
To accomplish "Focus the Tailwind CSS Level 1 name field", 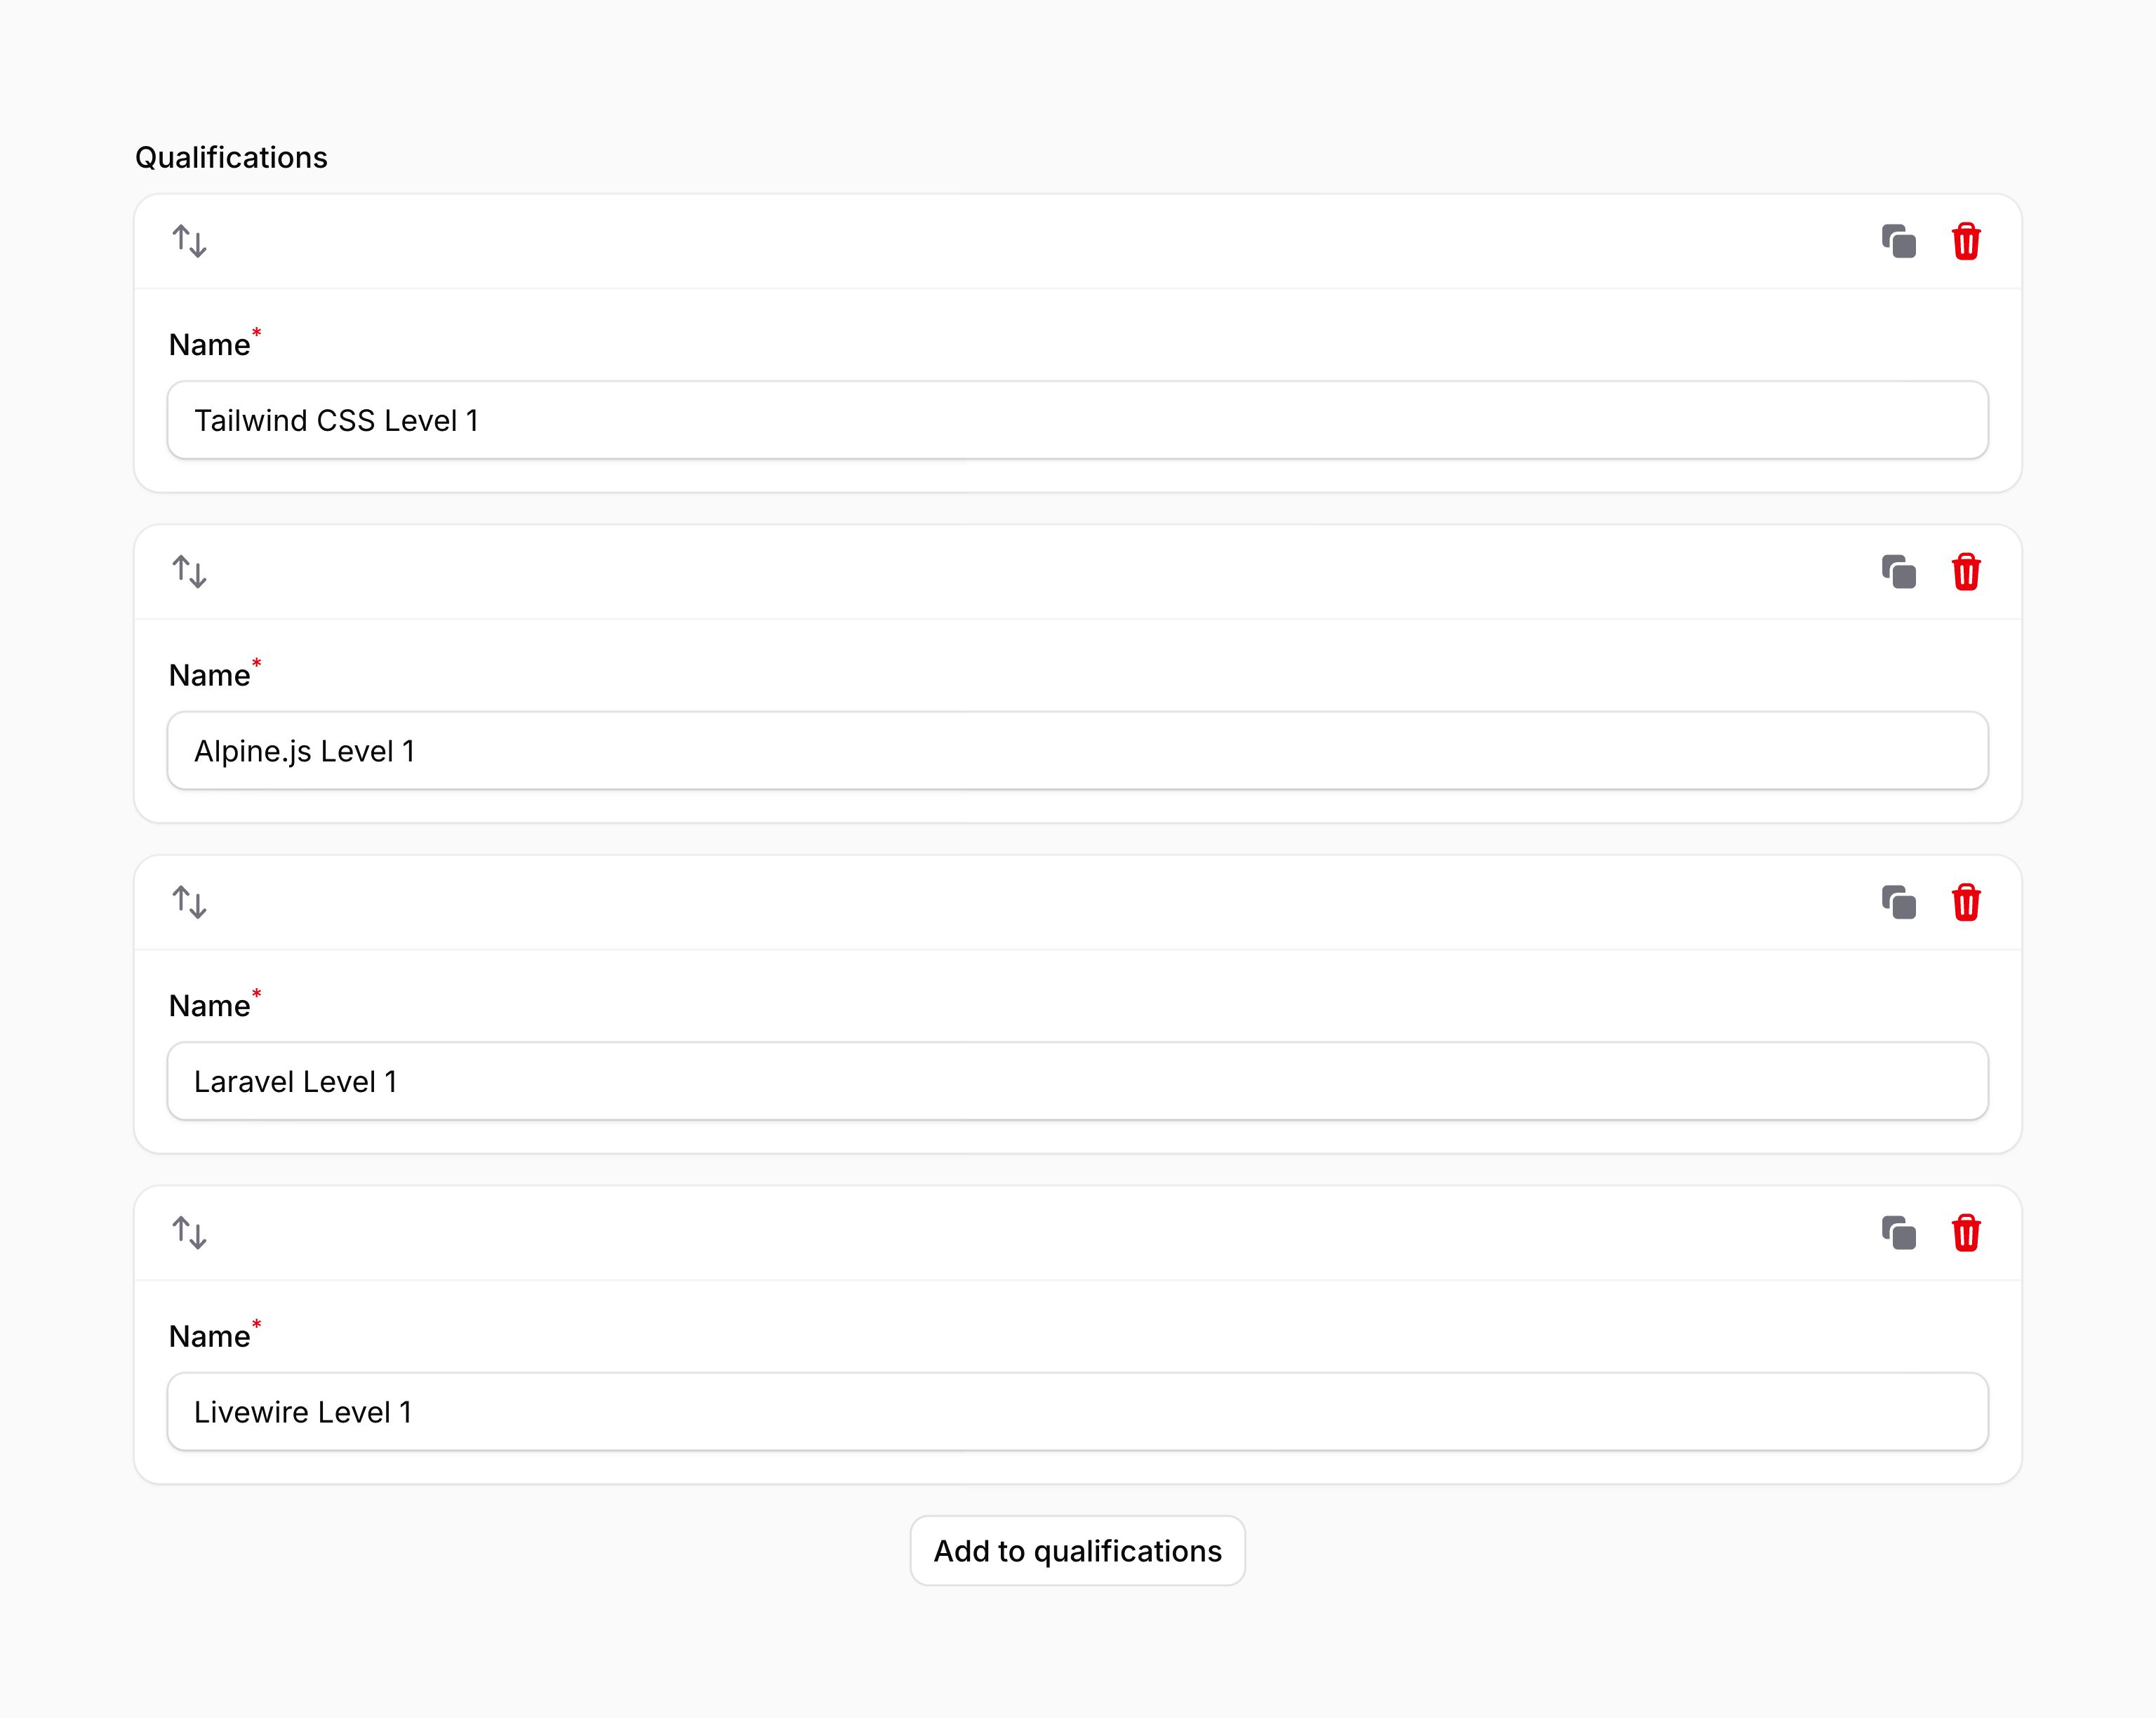I will pos(1077,420).
